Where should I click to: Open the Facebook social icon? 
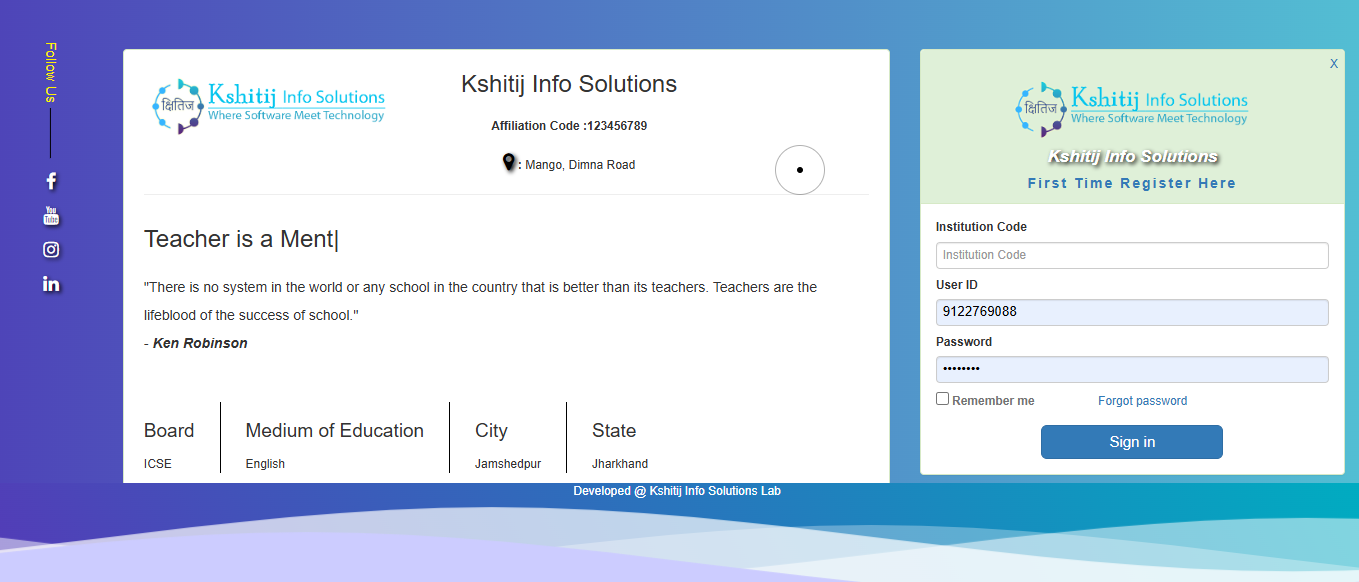[51, 181]
